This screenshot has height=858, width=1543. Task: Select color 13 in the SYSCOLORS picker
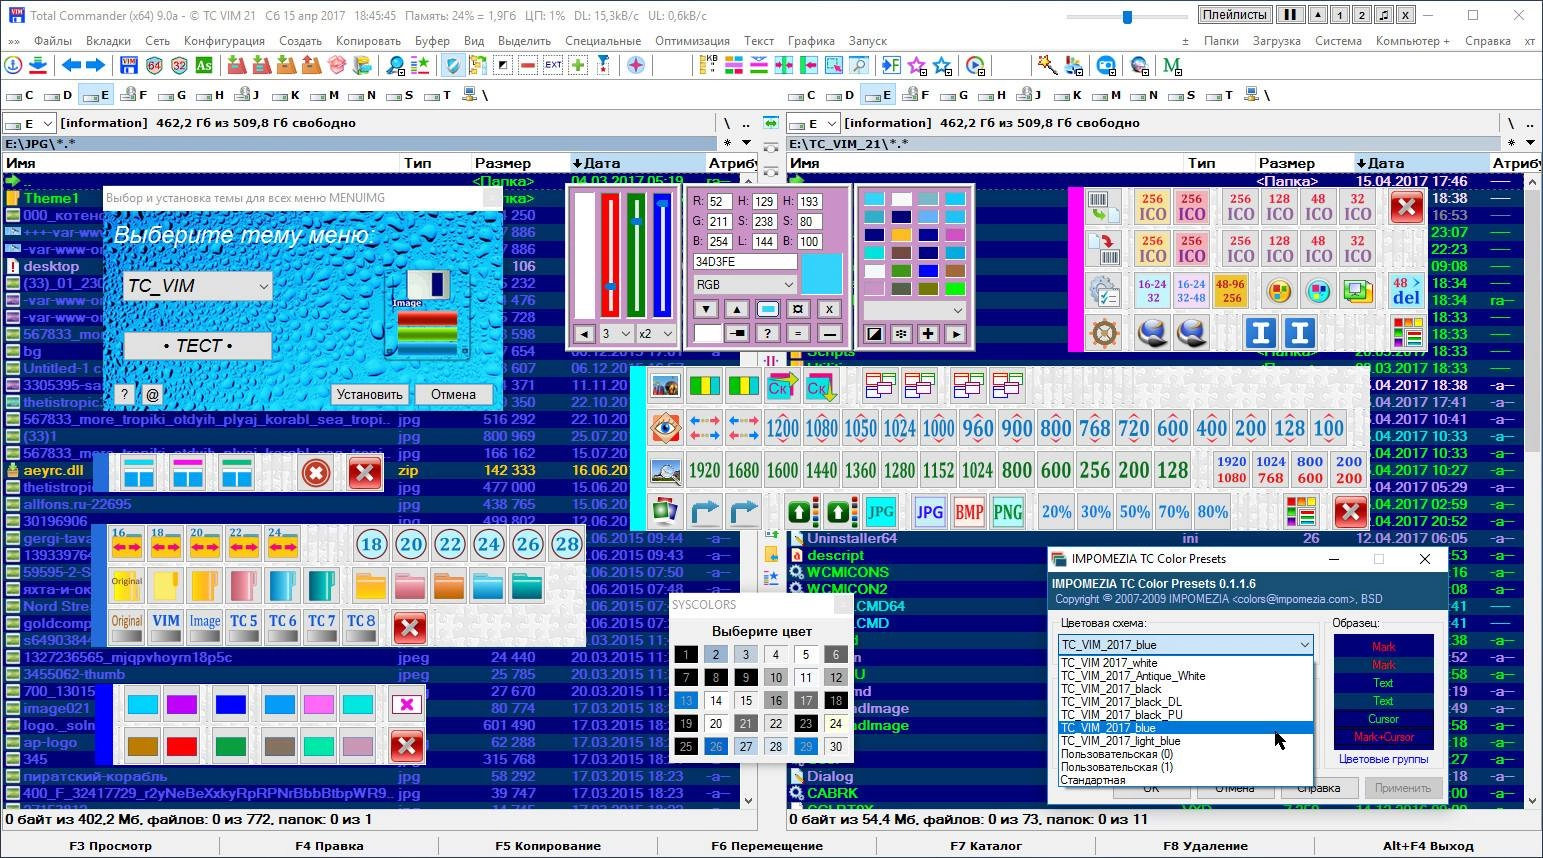(x=686, y=700)
